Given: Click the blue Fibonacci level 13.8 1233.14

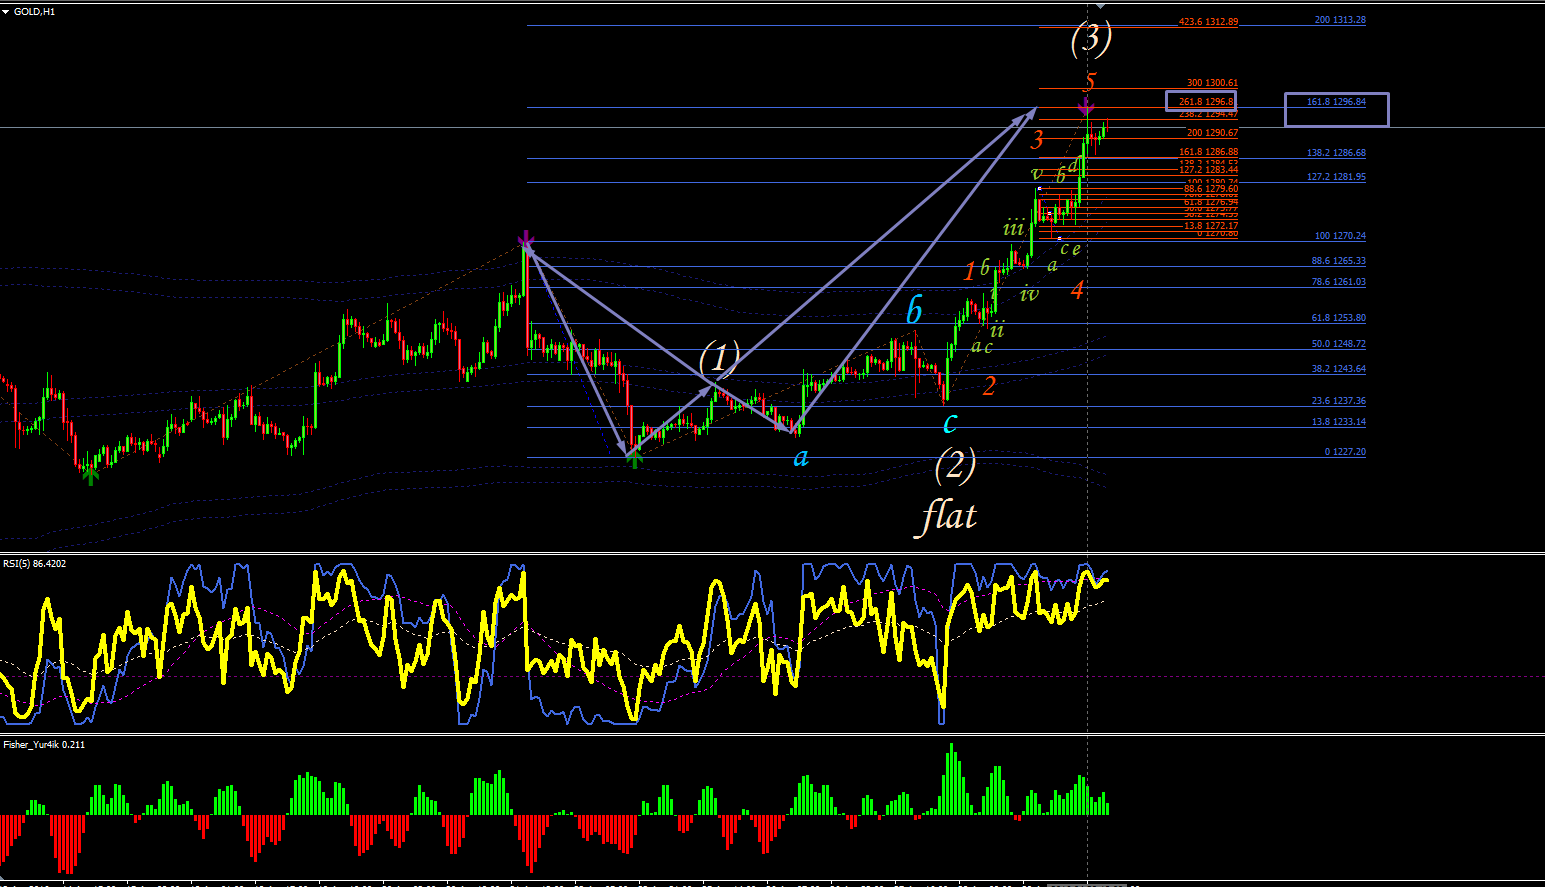Looking at the screenshot, I should point(1339,422).
